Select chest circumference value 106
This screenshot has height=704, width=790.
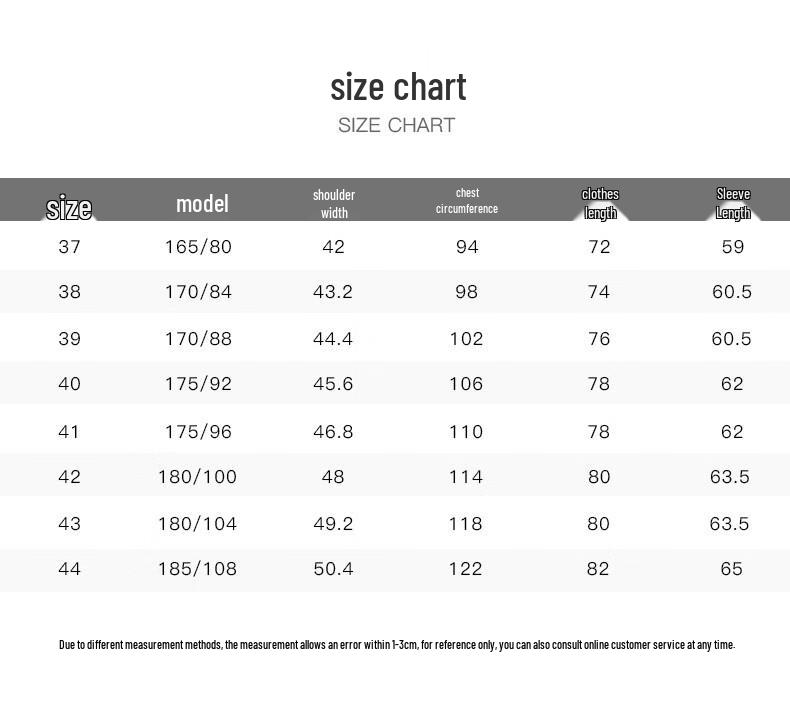pyautogui.click(x=466, y=384)
